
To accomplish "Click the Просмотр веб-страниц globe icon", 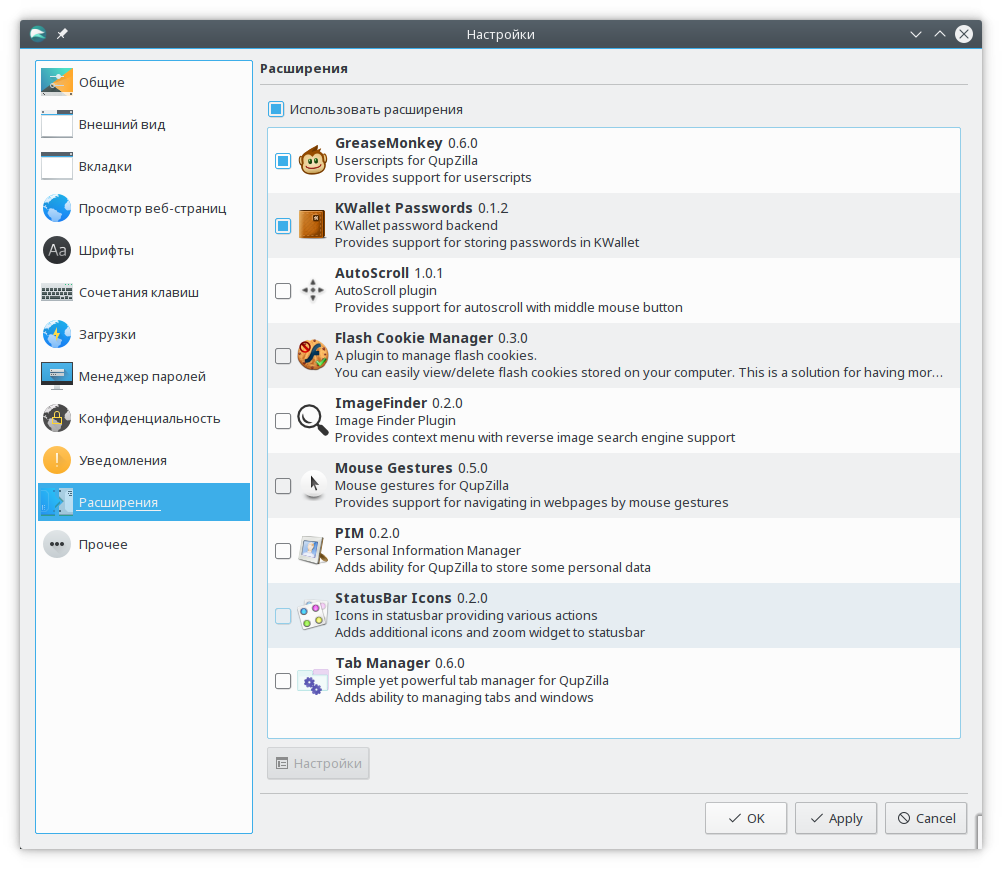I will point(57,208).
